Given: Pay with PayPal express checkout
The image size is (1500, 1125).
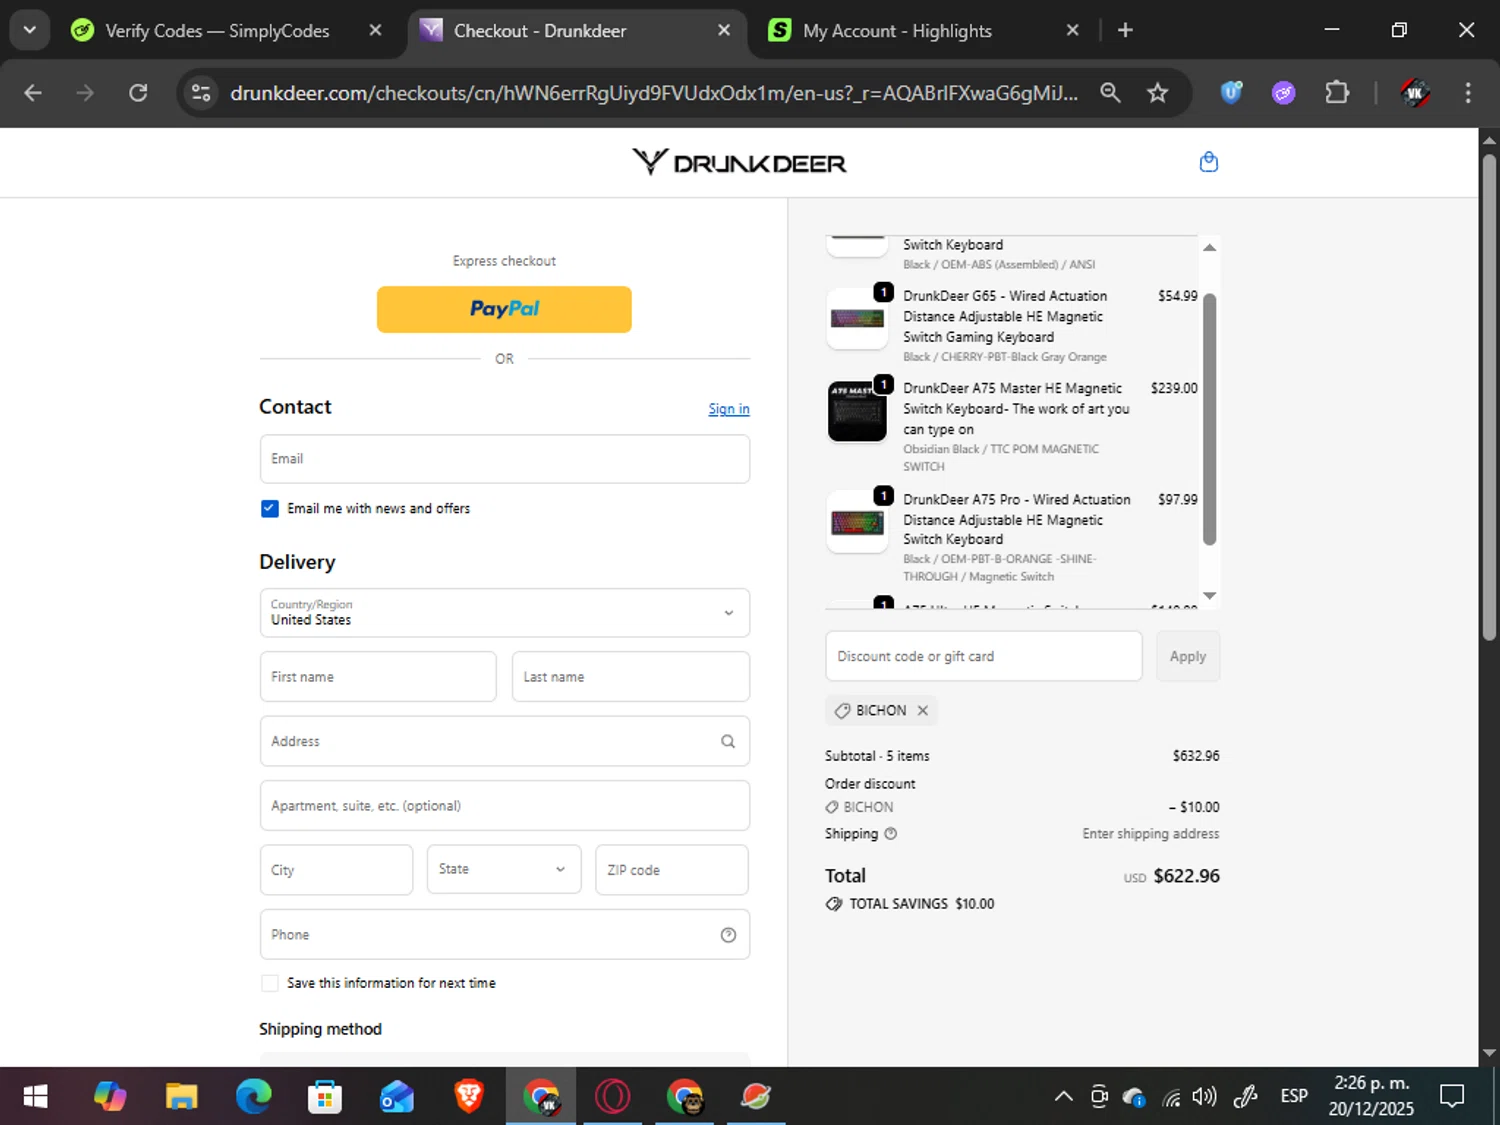Looking at the screenshot, I should [x=504, y=309].
